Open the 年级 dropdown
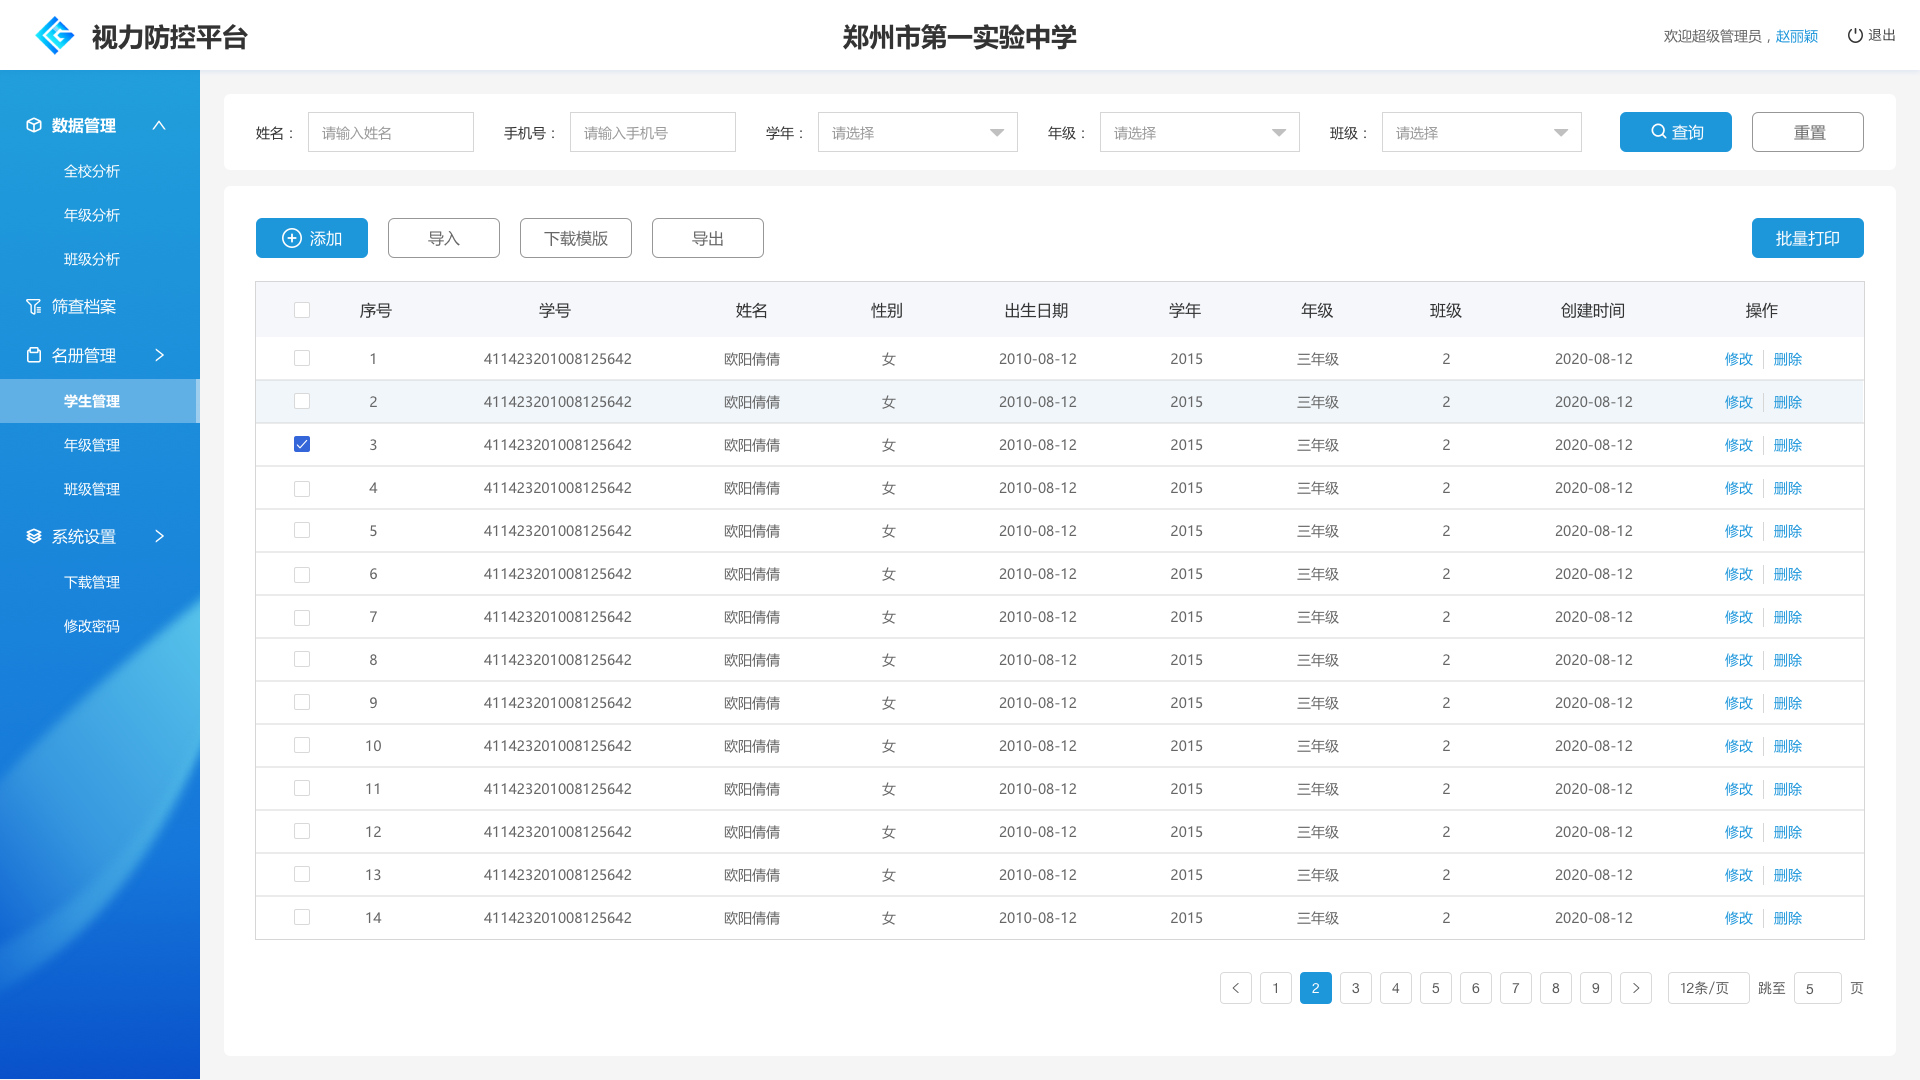The width and height of the screenshot is (1920, 1080). 1200,132
